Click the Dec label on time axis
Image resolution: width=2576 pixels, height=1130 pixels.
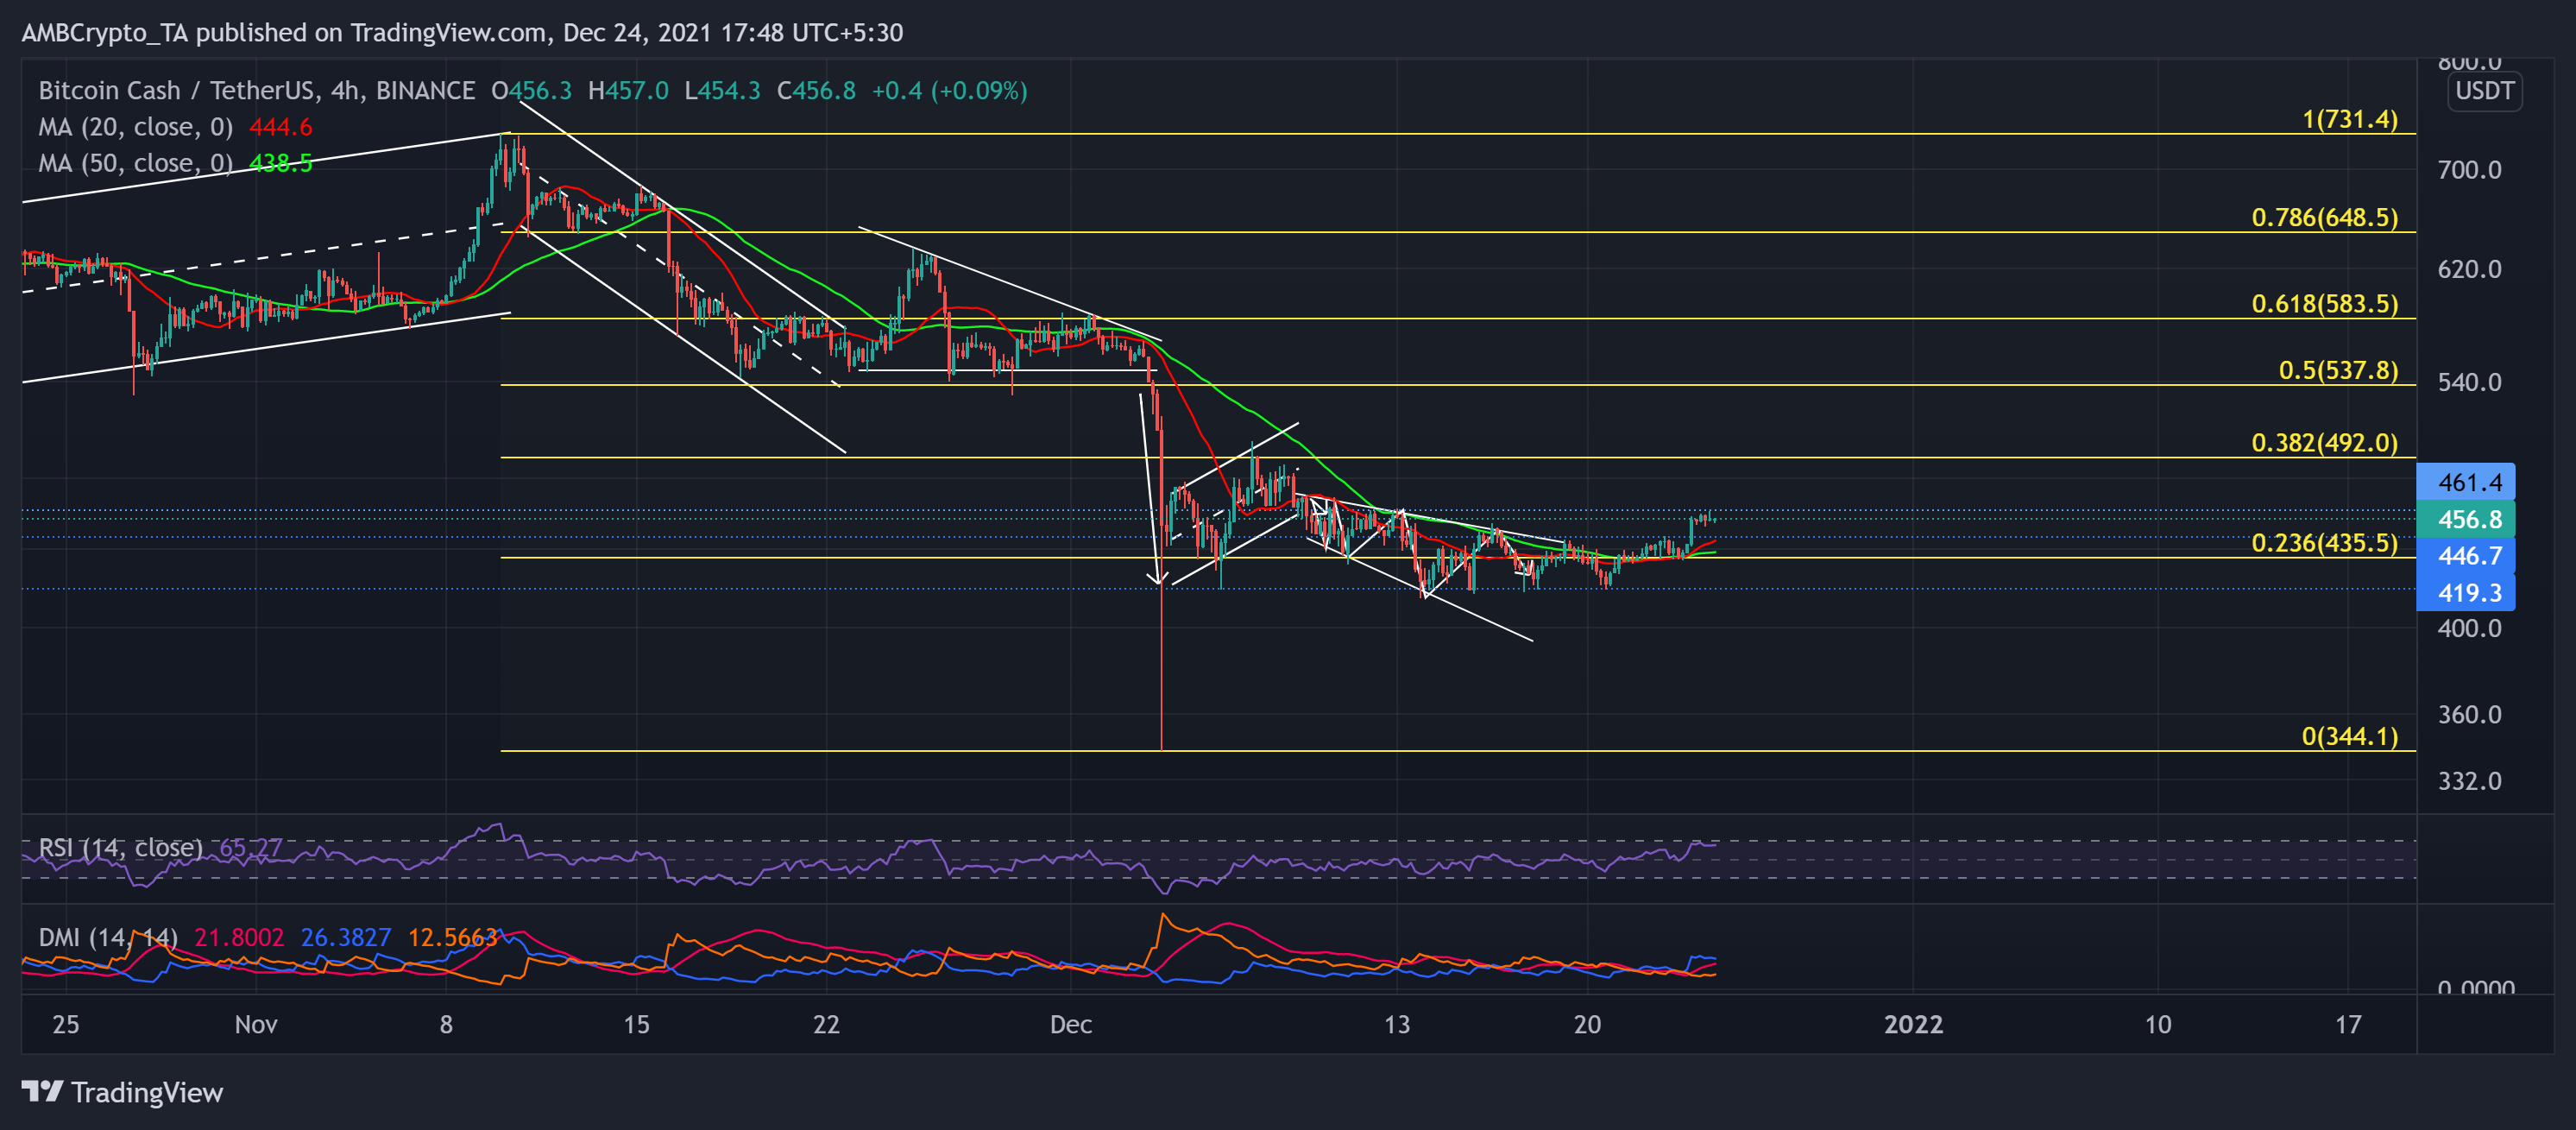coord(1070,1025)
